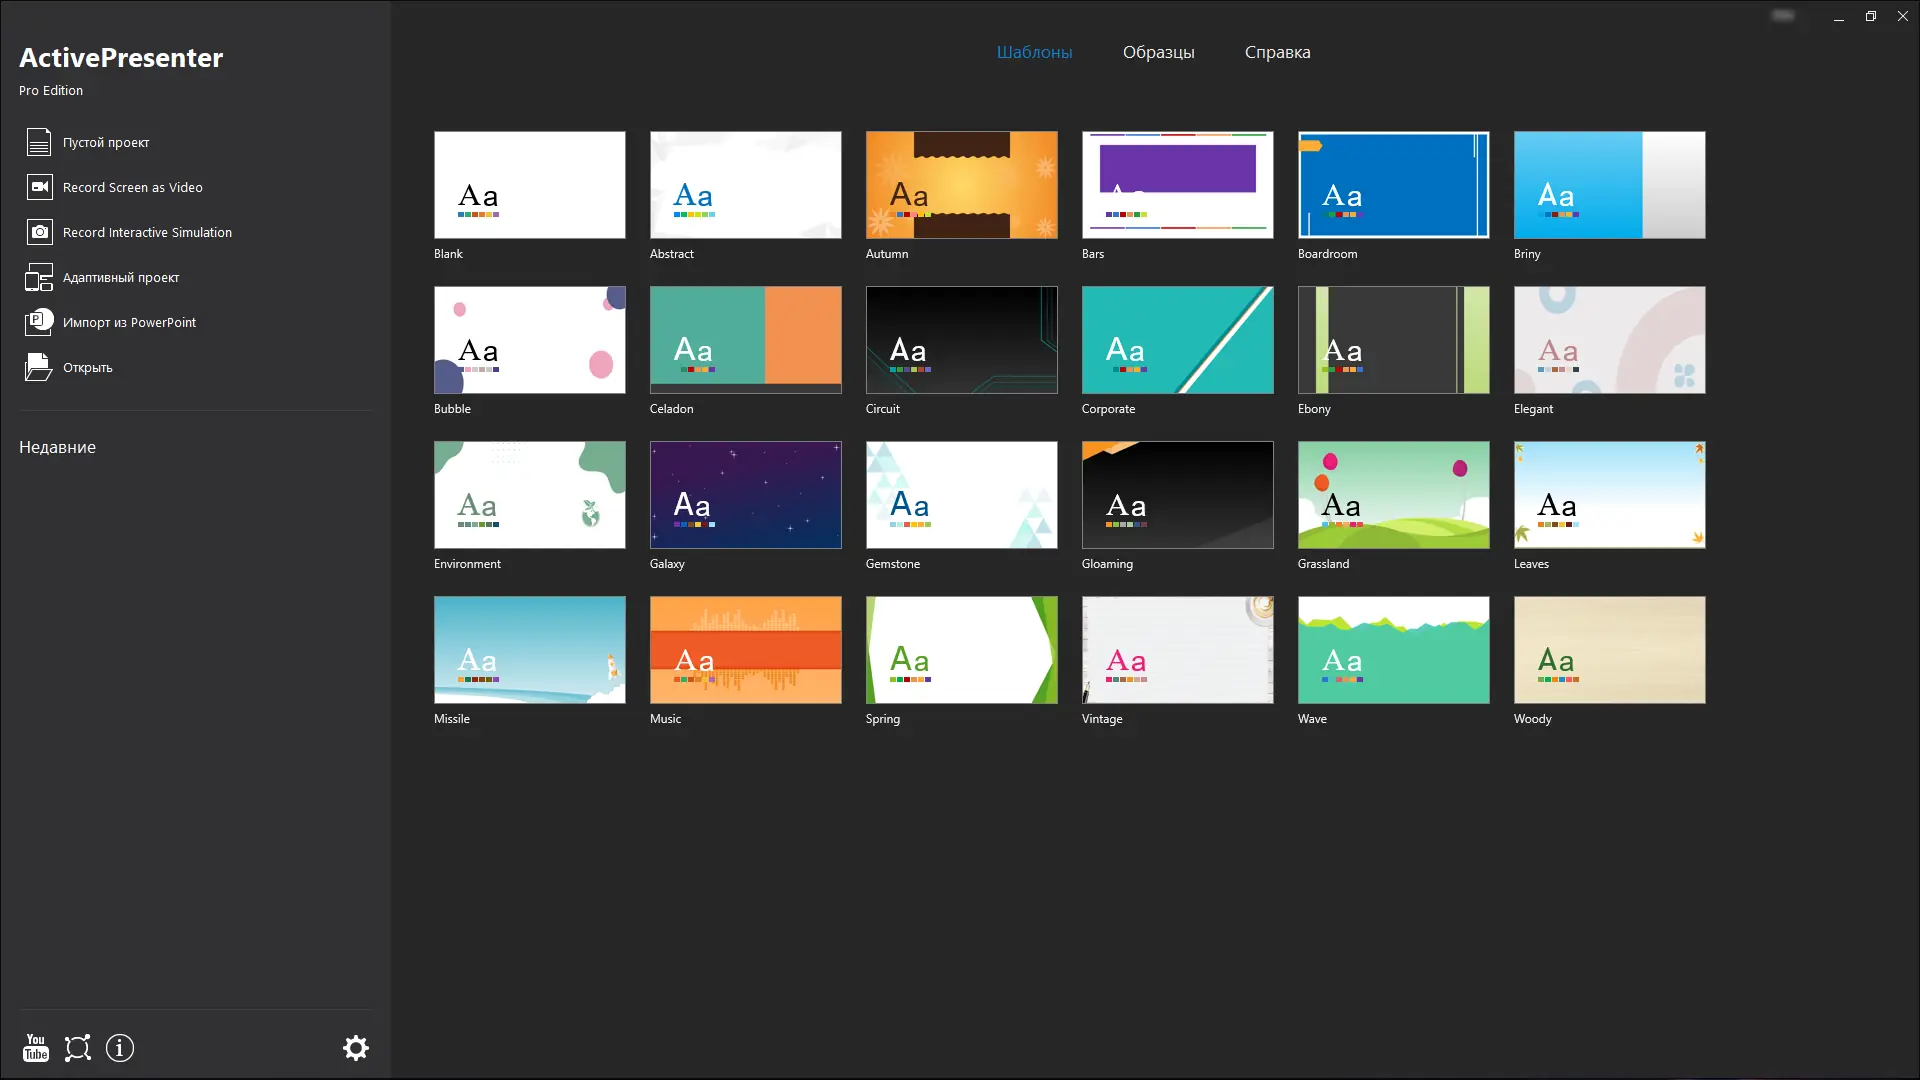
Task: Open settings via the gear icon
Action: tap(356, 1048)
